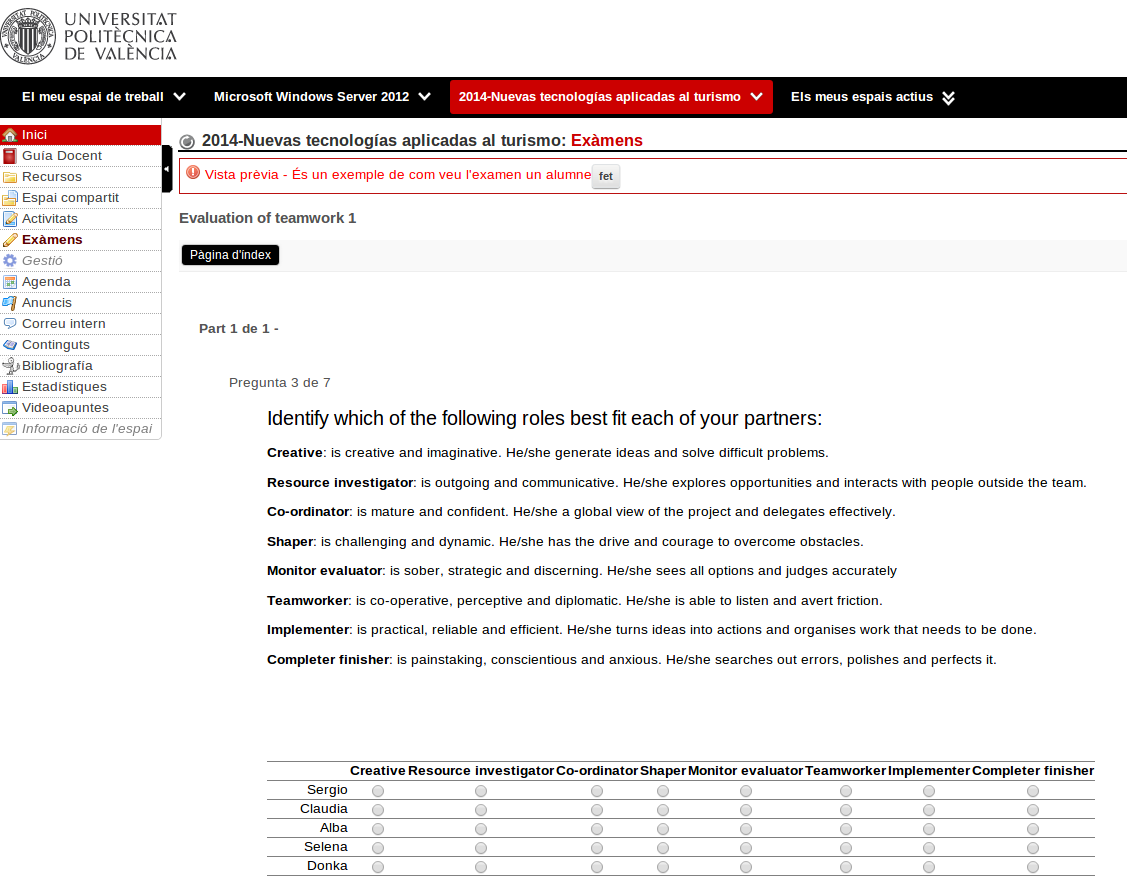Image resolution: width=1127 pixels, height=890 pixels.
Task: Expand the 'El meu espai de treball' dropdown
Action: (x=104, y=97)
